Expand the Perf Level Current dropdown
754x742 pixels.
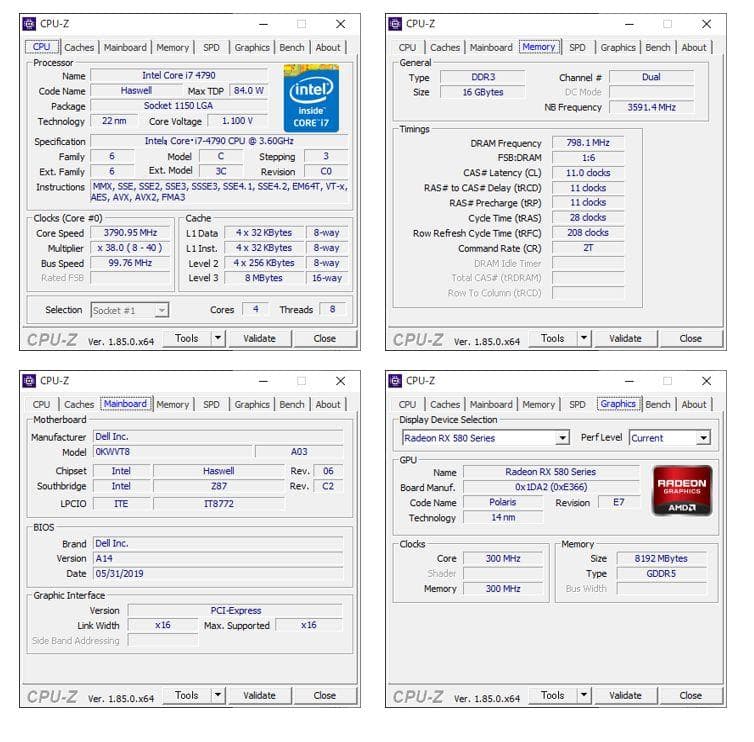point(704,438)
